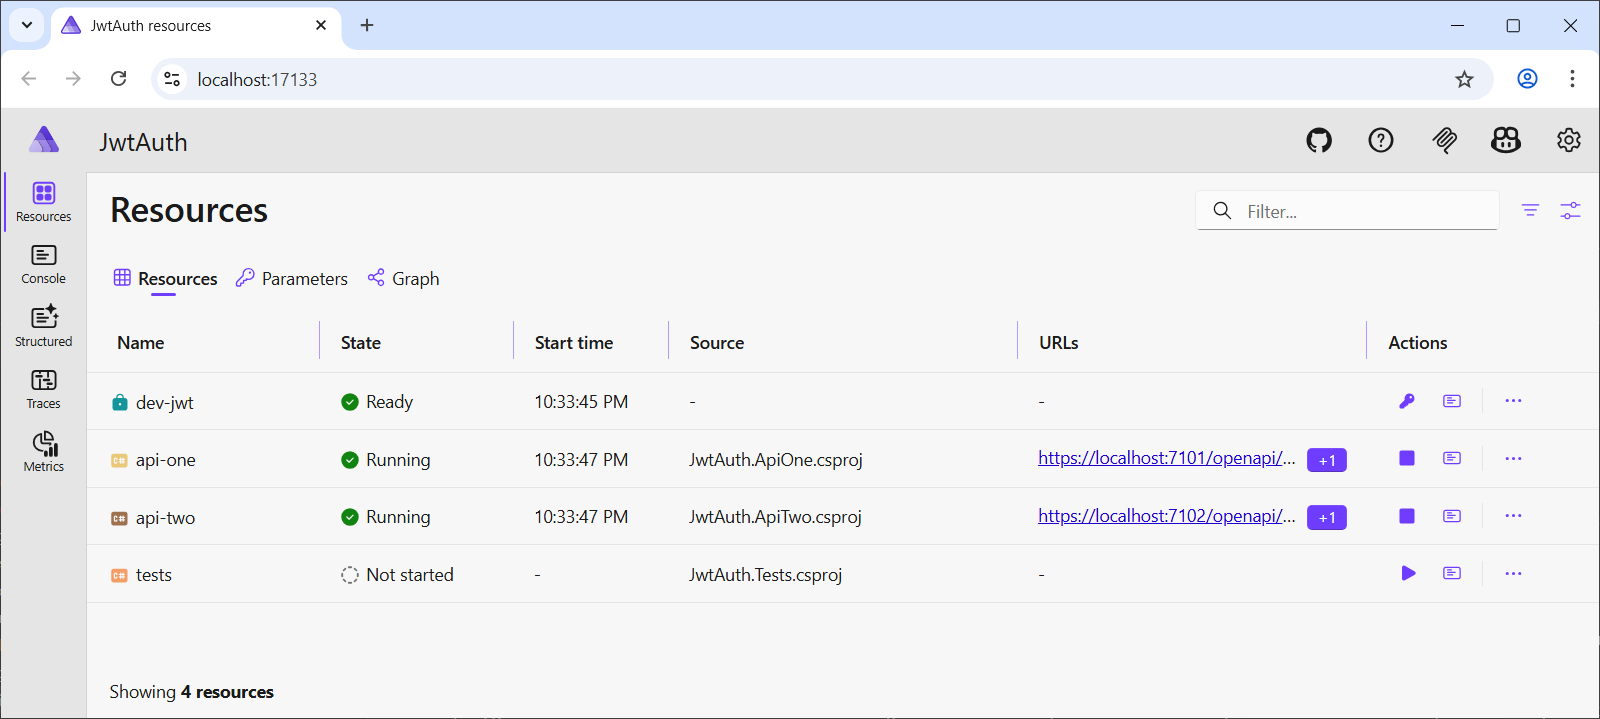This screenshot has height=719, width=1600.
Task: Open the notifications paperclip-style icon in header
Action: coord(1444,141)
